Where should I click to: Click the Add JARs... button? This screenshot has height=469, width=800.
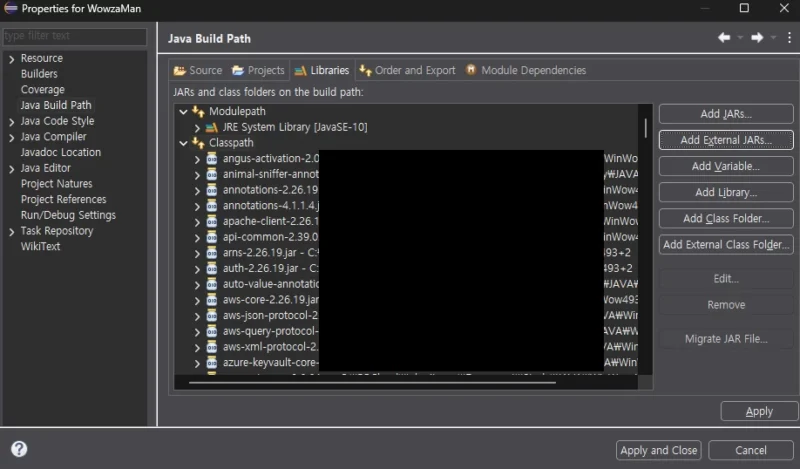(x=726, y=114)
